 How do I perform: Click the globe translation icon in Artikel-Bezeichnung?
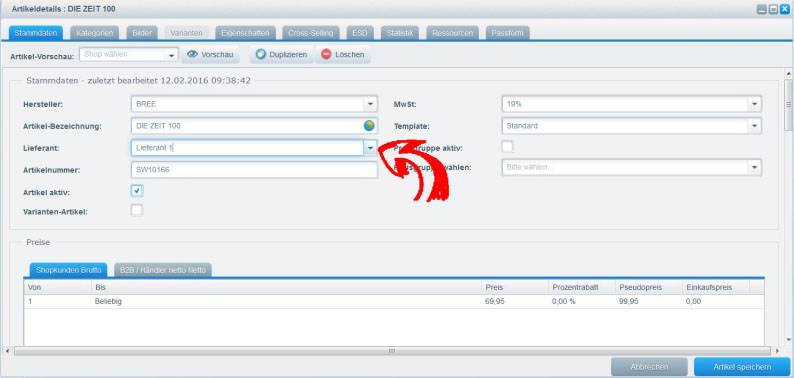pos(369,126)
